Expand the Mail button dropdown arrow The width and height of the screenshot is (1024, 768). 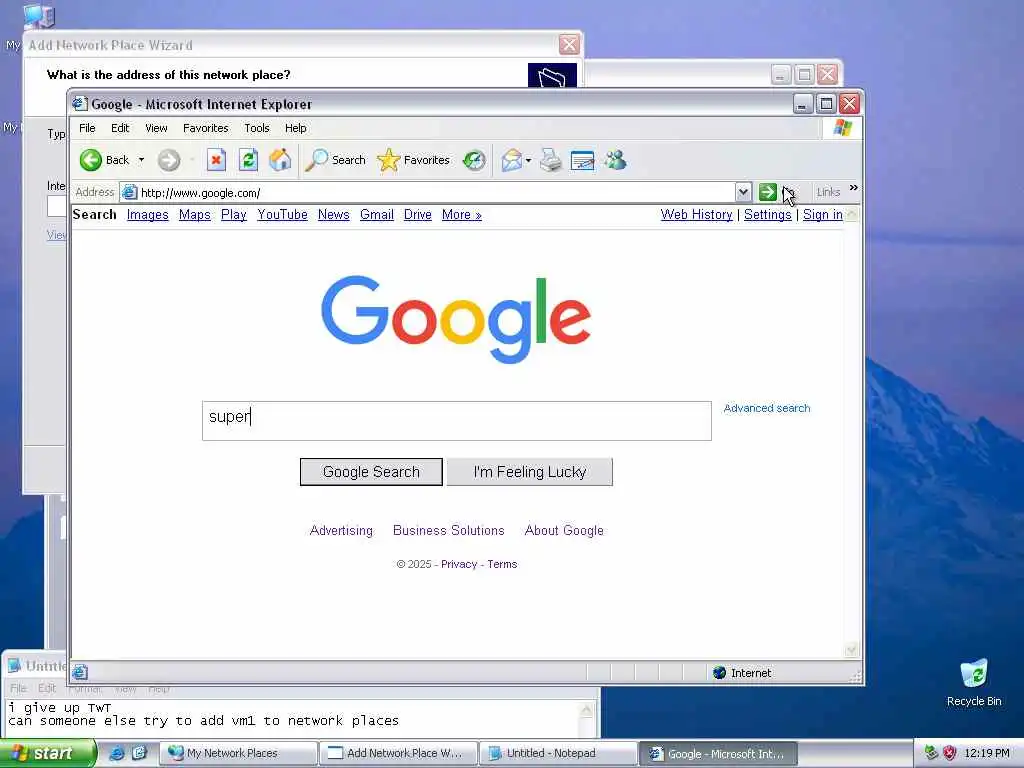(x=528, y=160)
